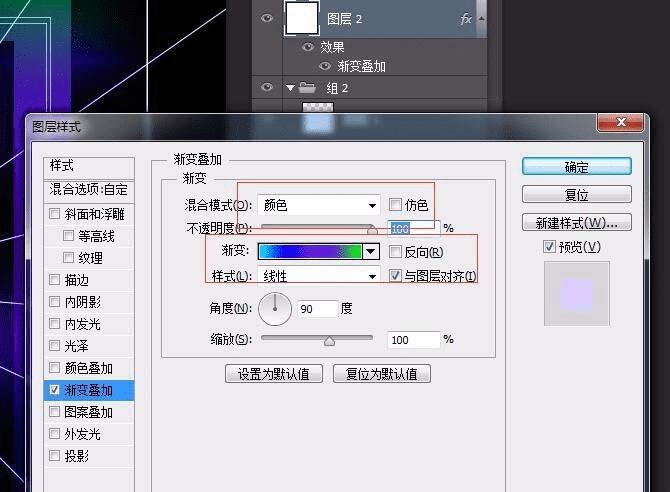Open the 描边 style settings label
The image size is (670, 492).
point(76,280)
